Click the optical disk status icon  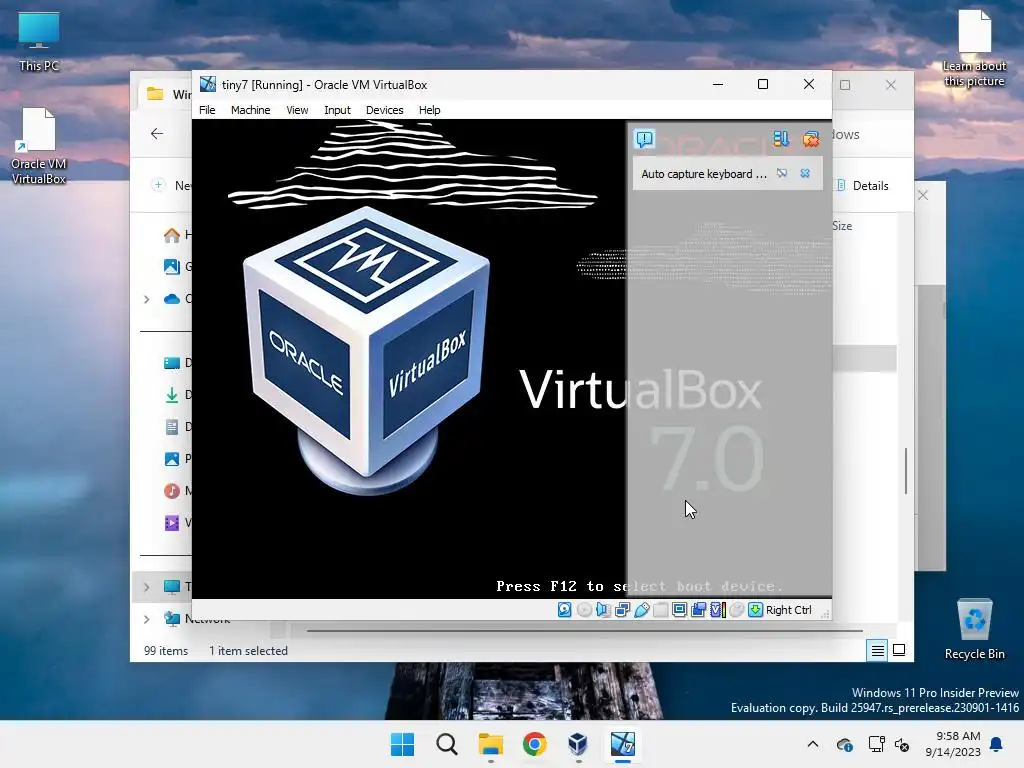[584, 610]
